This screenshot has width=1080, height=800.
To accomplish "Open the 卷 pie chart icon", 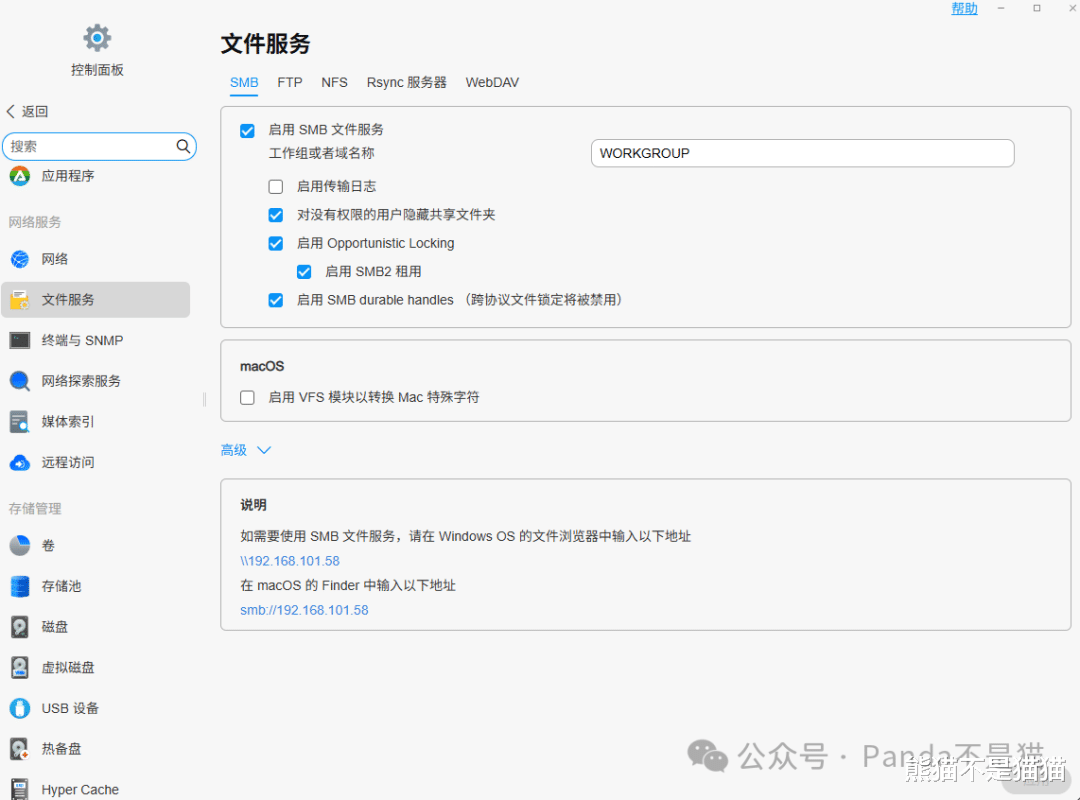I will (x=20, y=545).
